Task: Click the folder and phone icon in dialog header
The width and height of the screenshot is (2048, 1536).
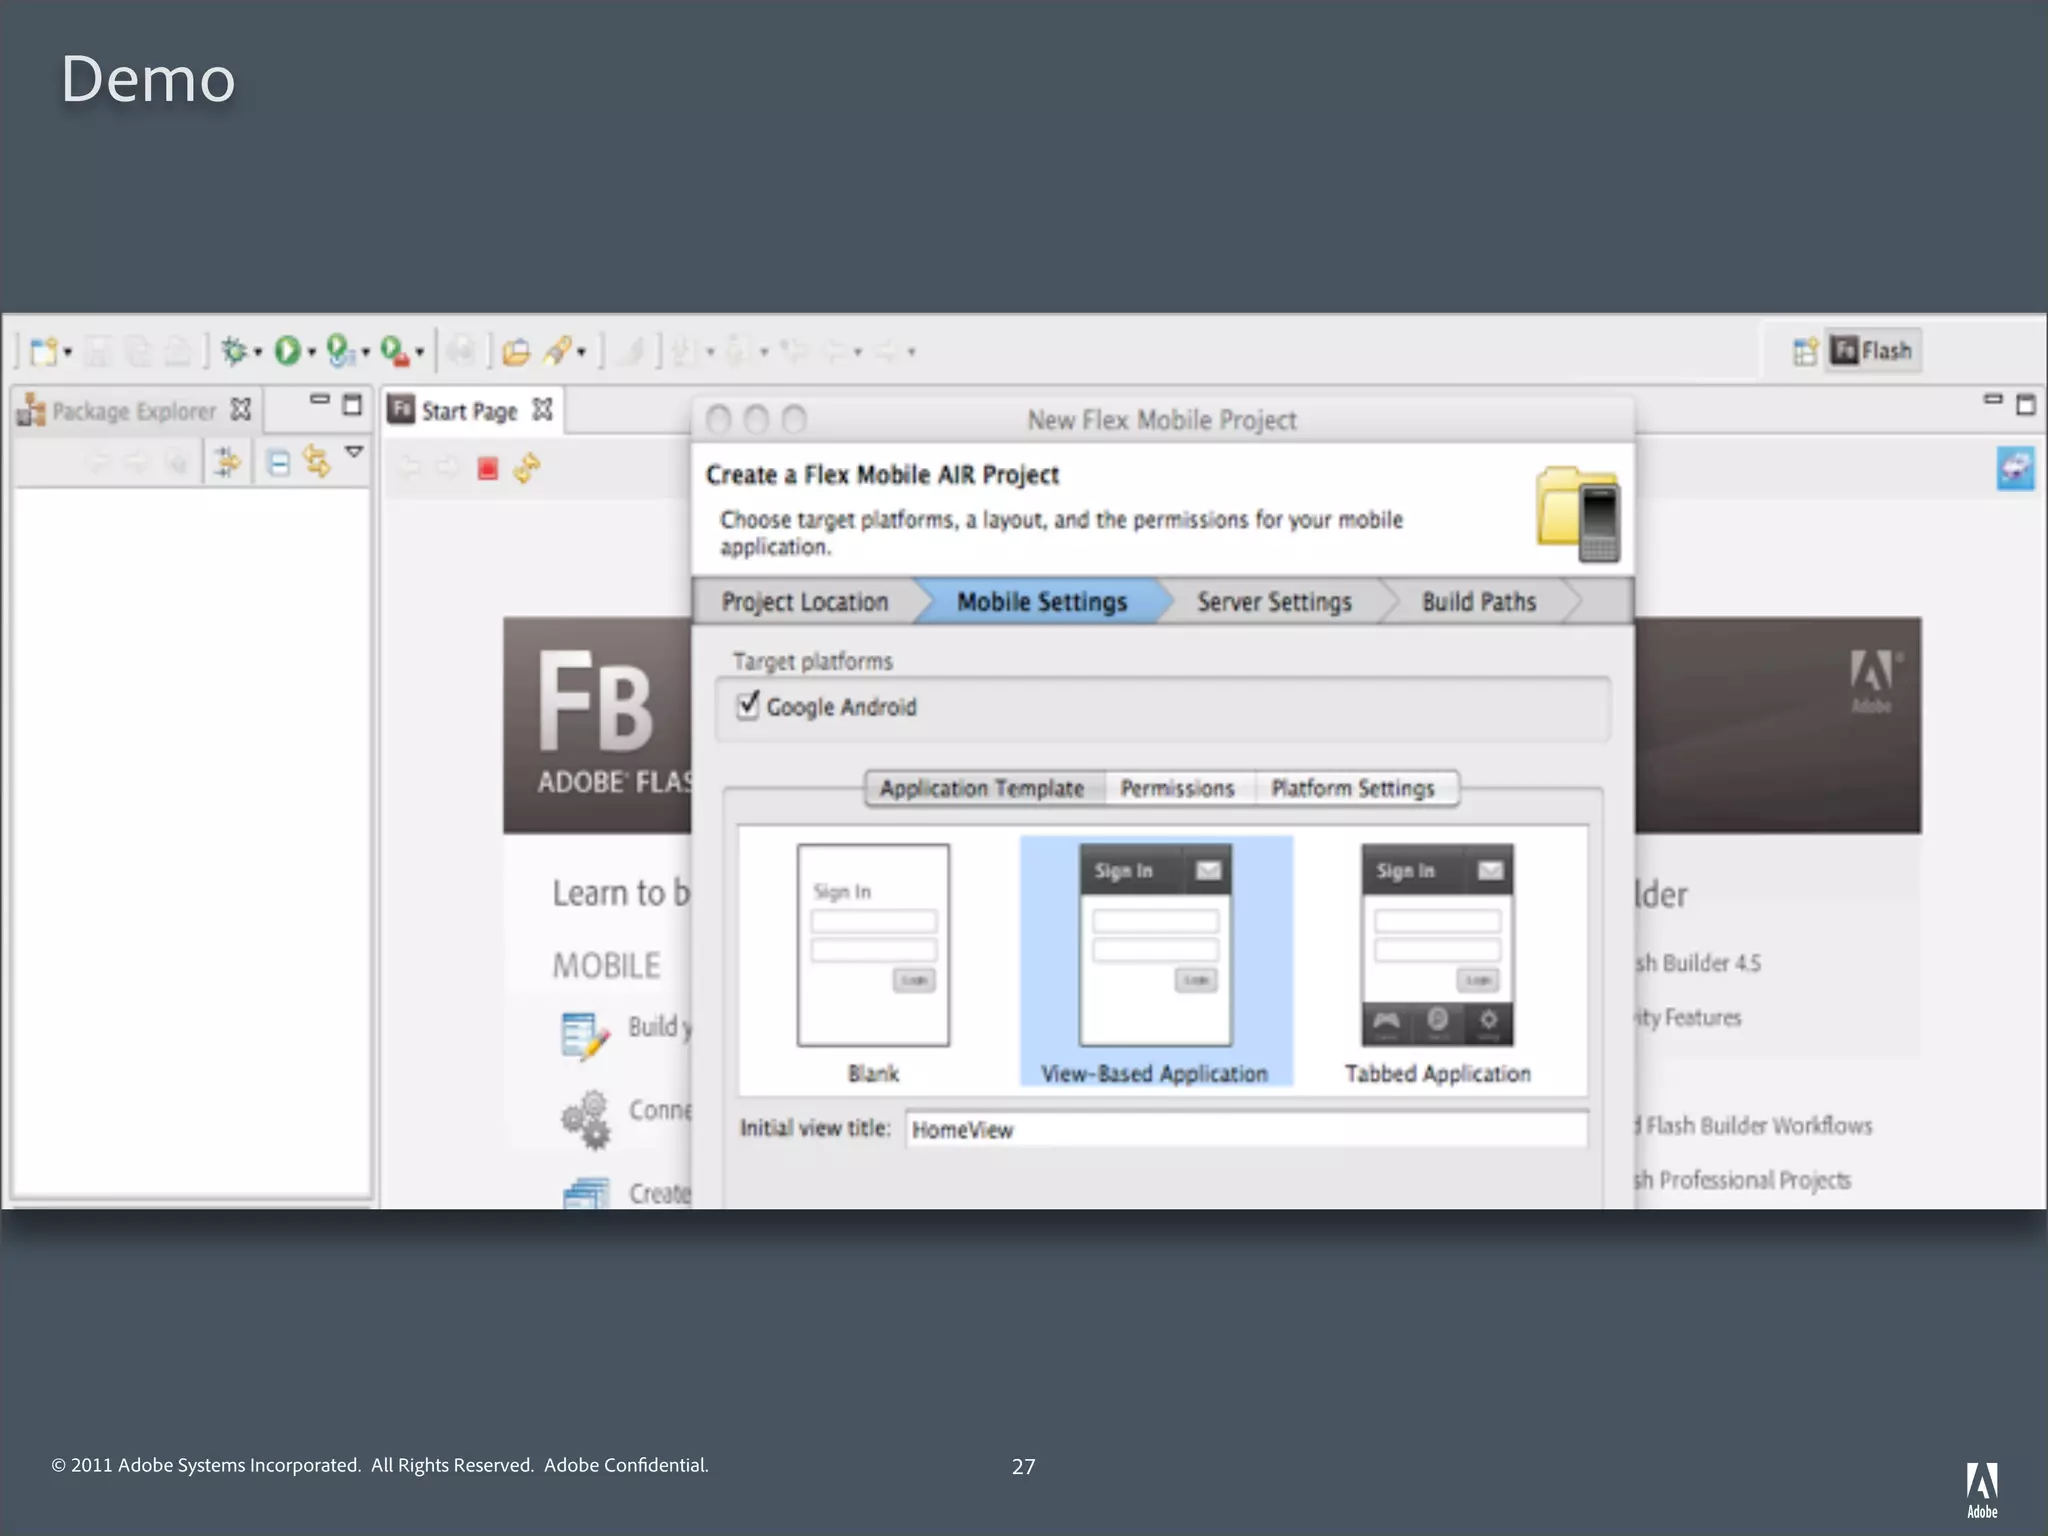Action: [1579, 514]
